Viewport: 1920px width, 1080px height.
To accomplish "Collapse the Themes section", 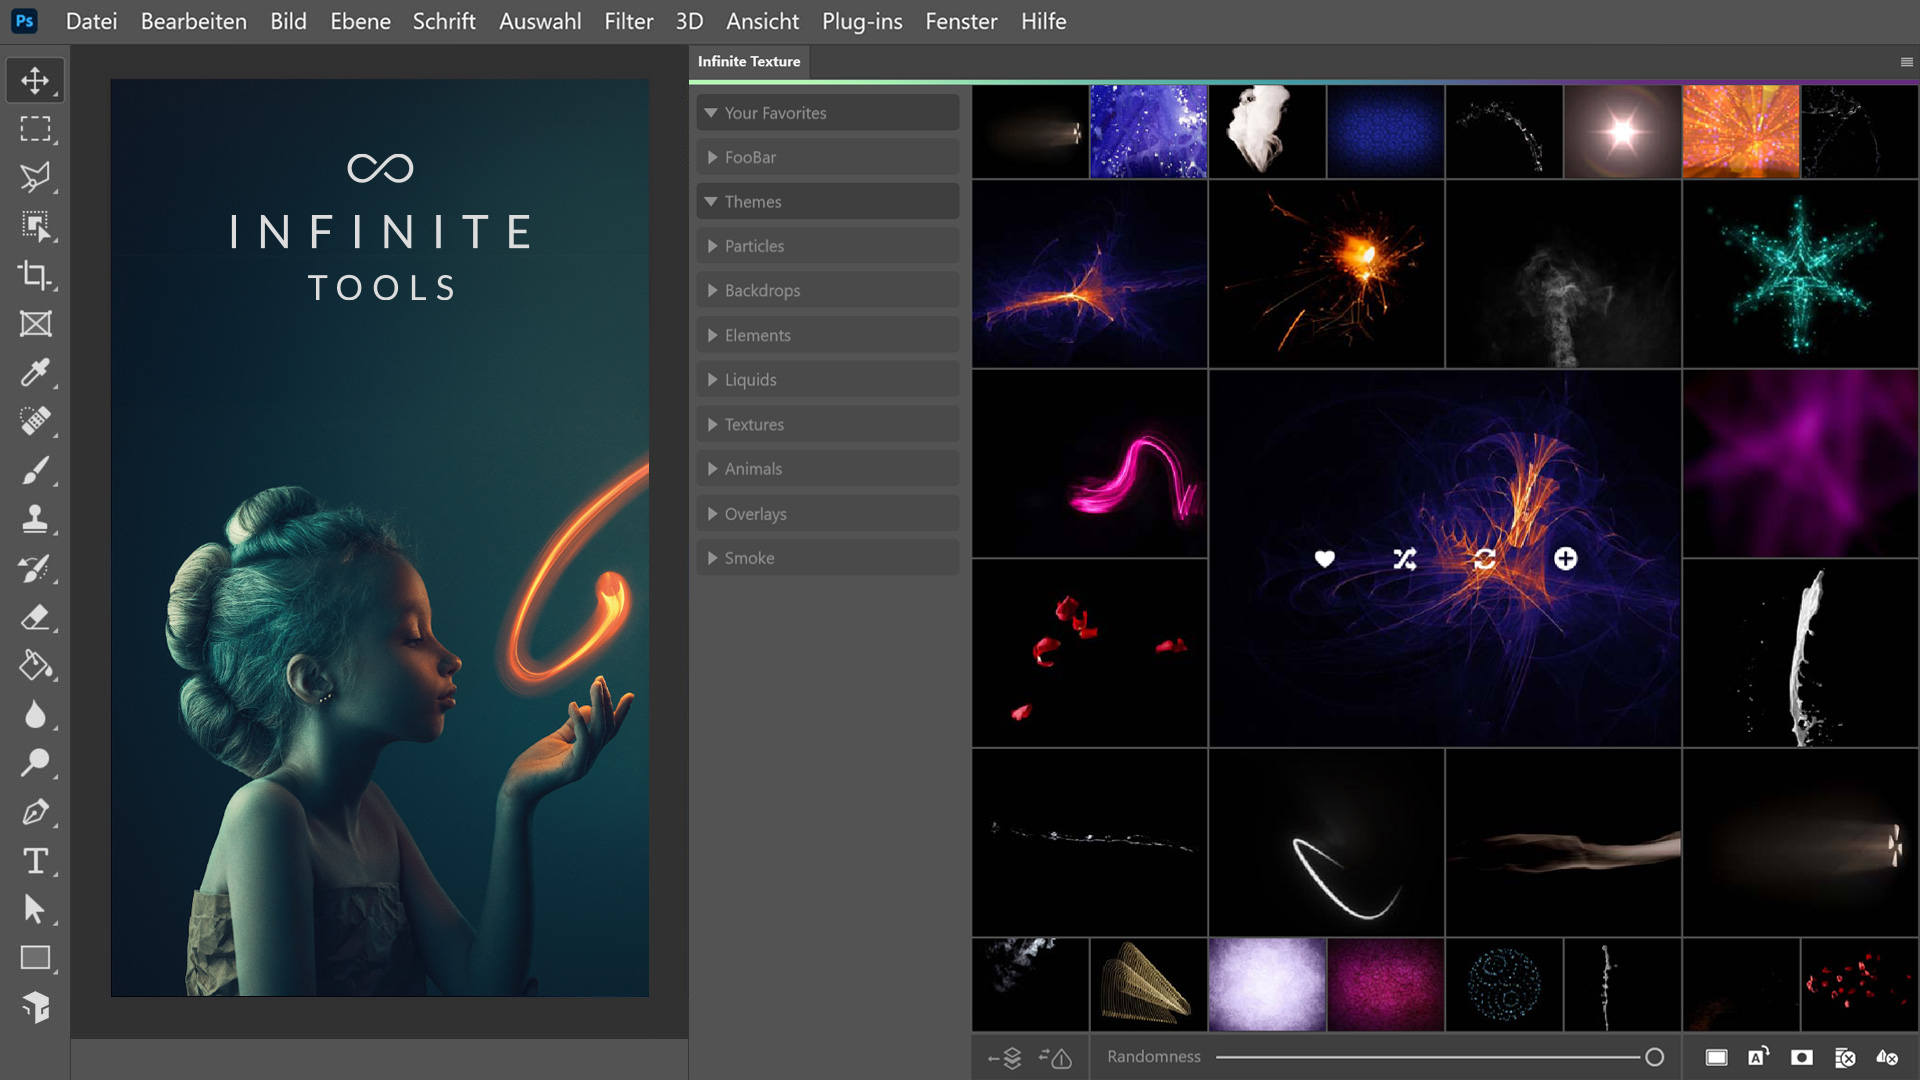I will 828,201.
